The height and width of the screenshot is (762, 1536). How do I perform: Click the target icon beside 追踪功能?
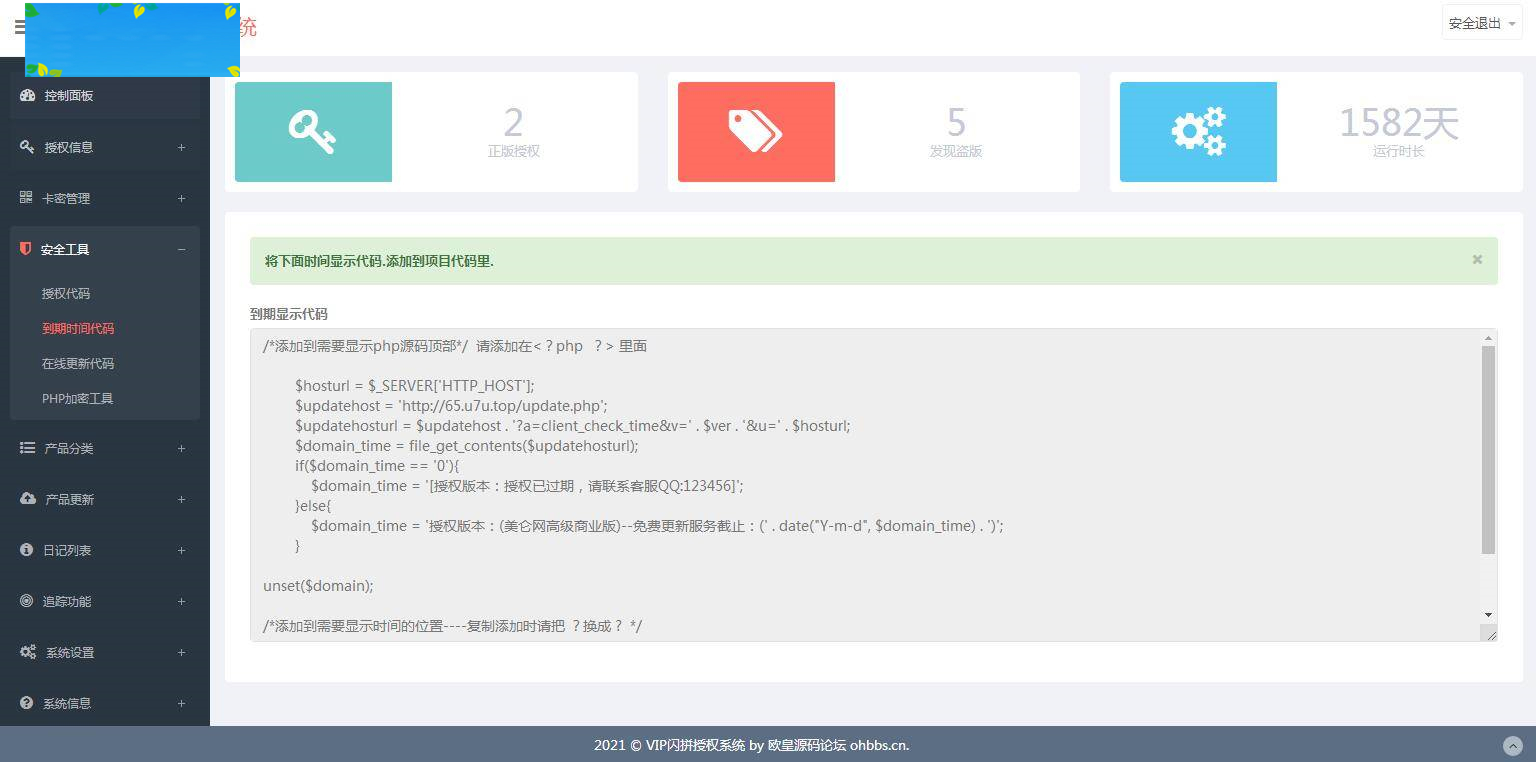point(26,601)
